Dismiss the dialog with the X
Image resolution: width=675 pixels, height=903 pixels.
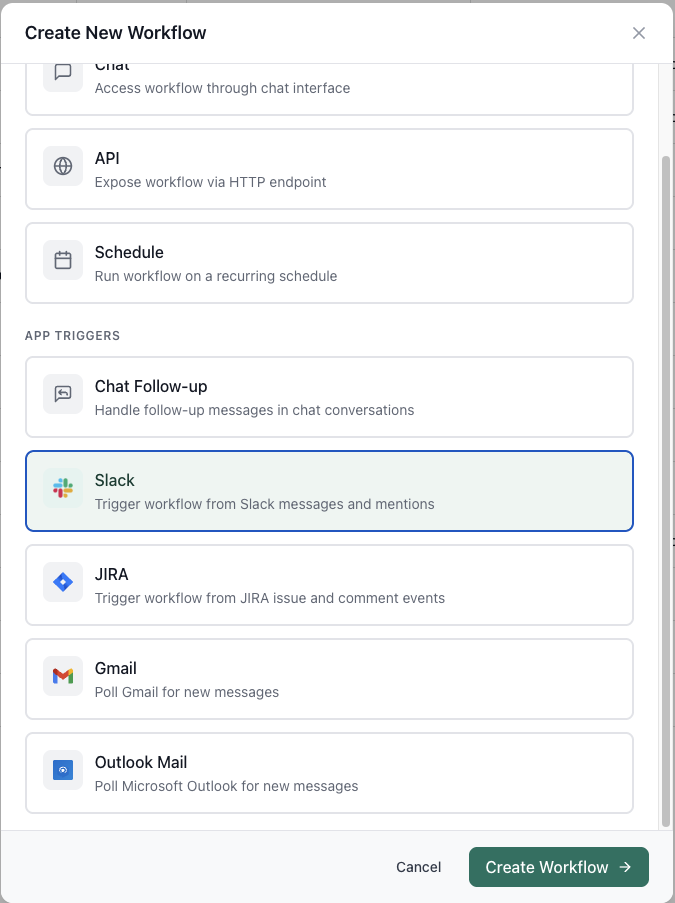pyautogui.click(x=639, y=32)
